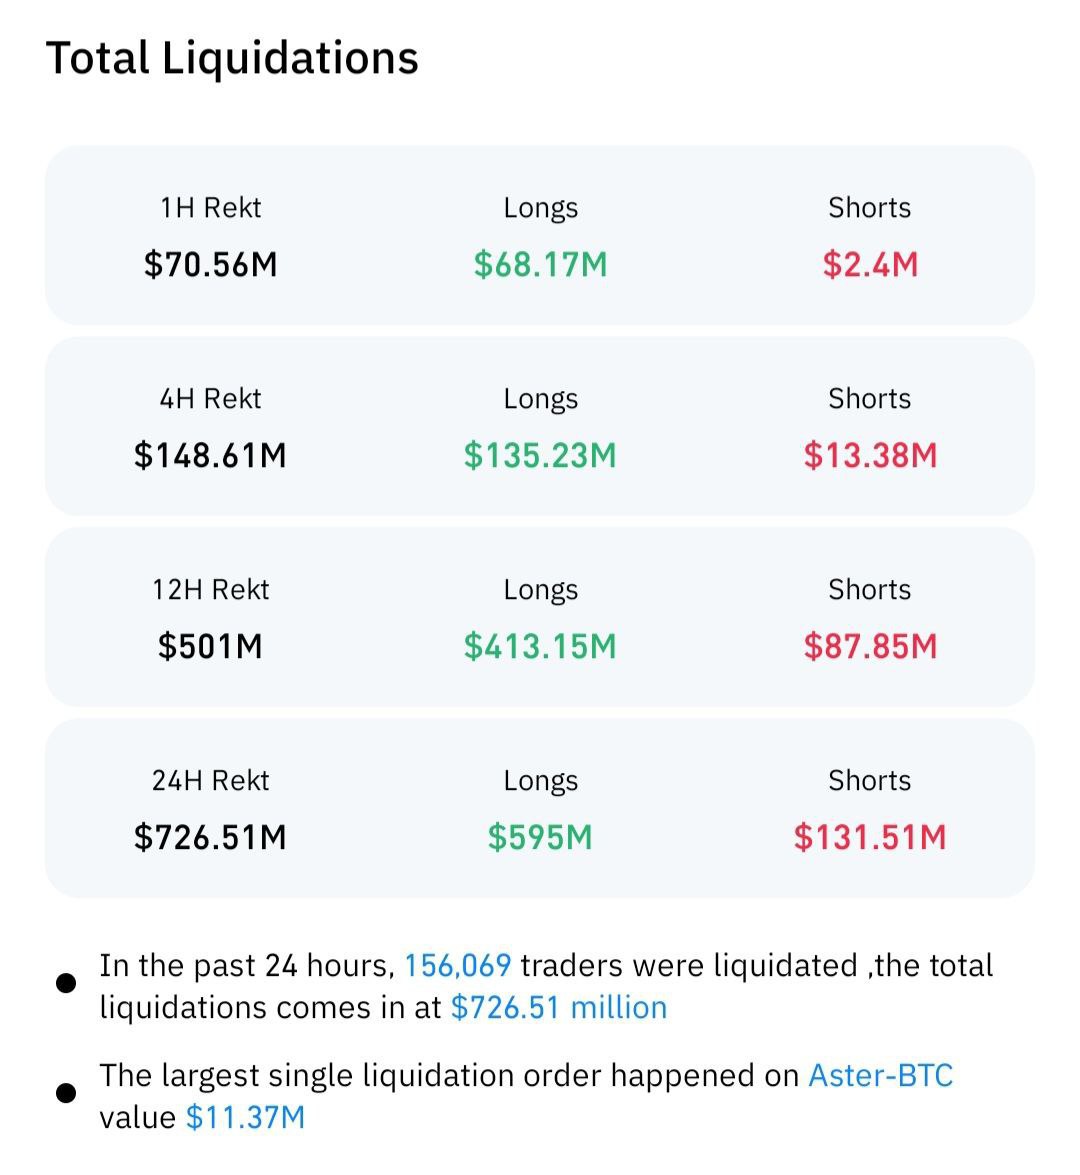Click the 12H Rekt total $501M

210,647
